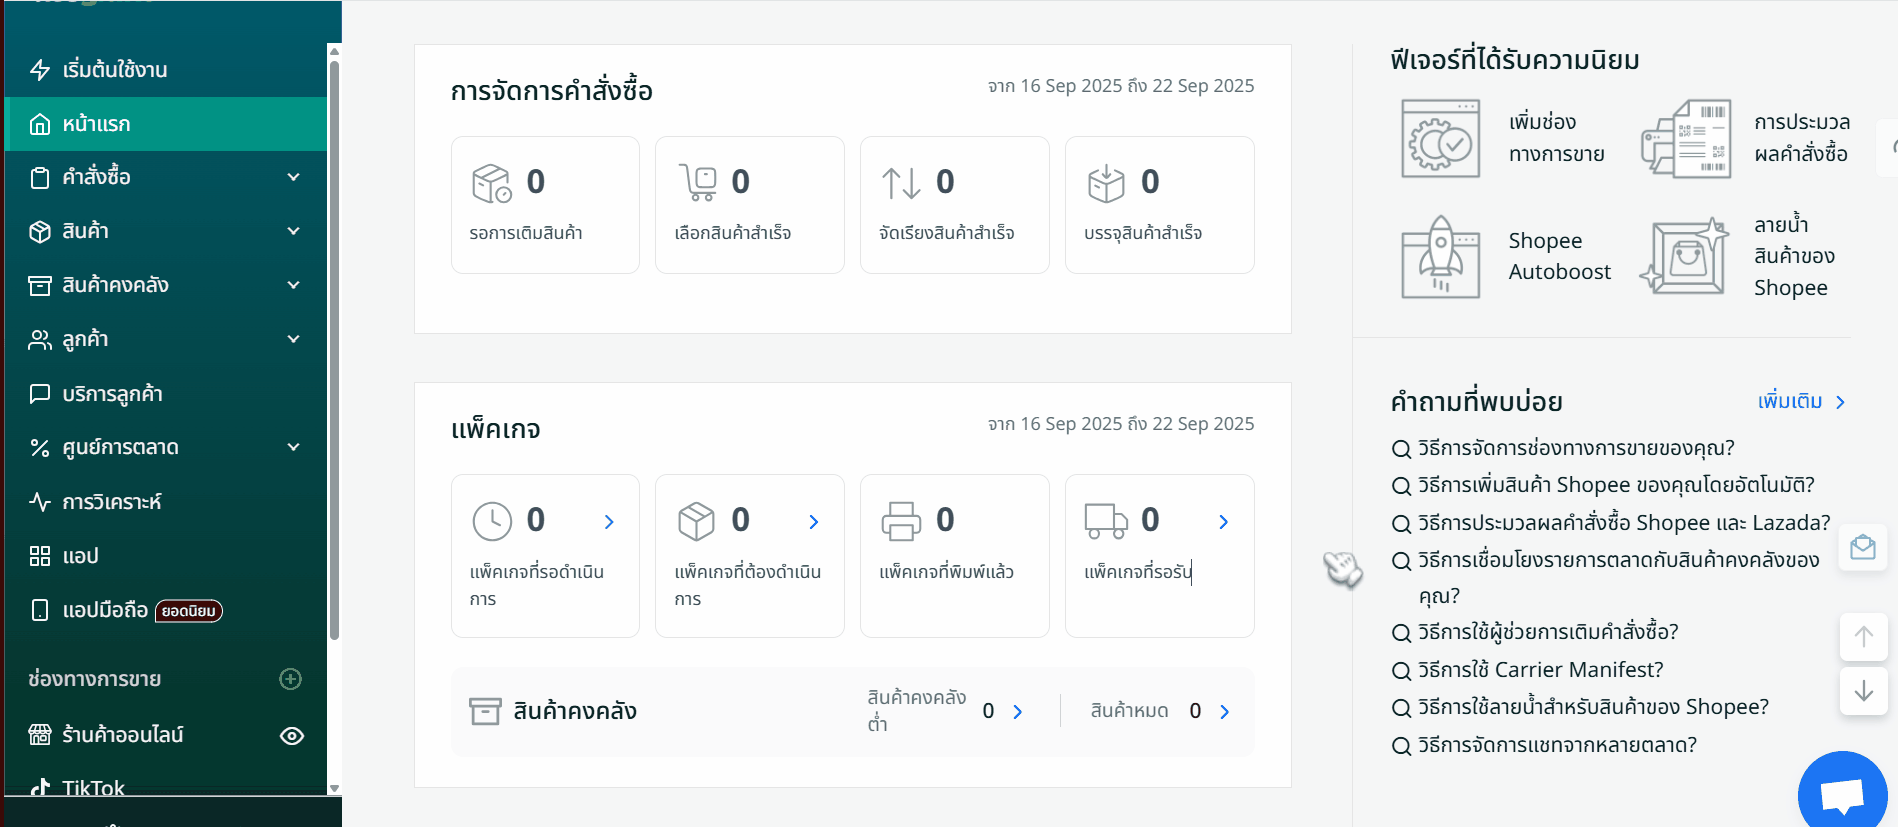The width and height of the screenshot is (1898, 827).
Task: Click the order processing barcode icon
Action: 1686,139
